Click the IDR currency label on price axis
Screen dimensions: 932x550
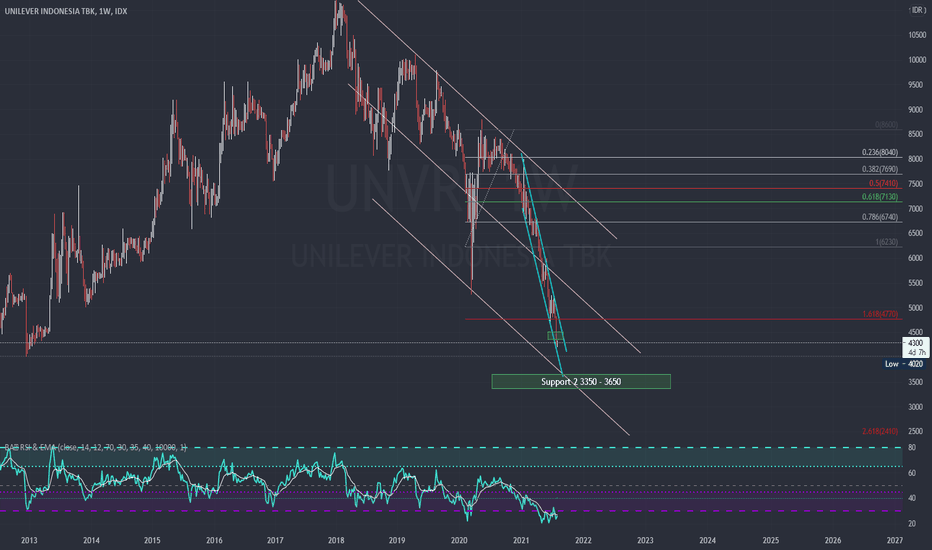coord(917,11)
